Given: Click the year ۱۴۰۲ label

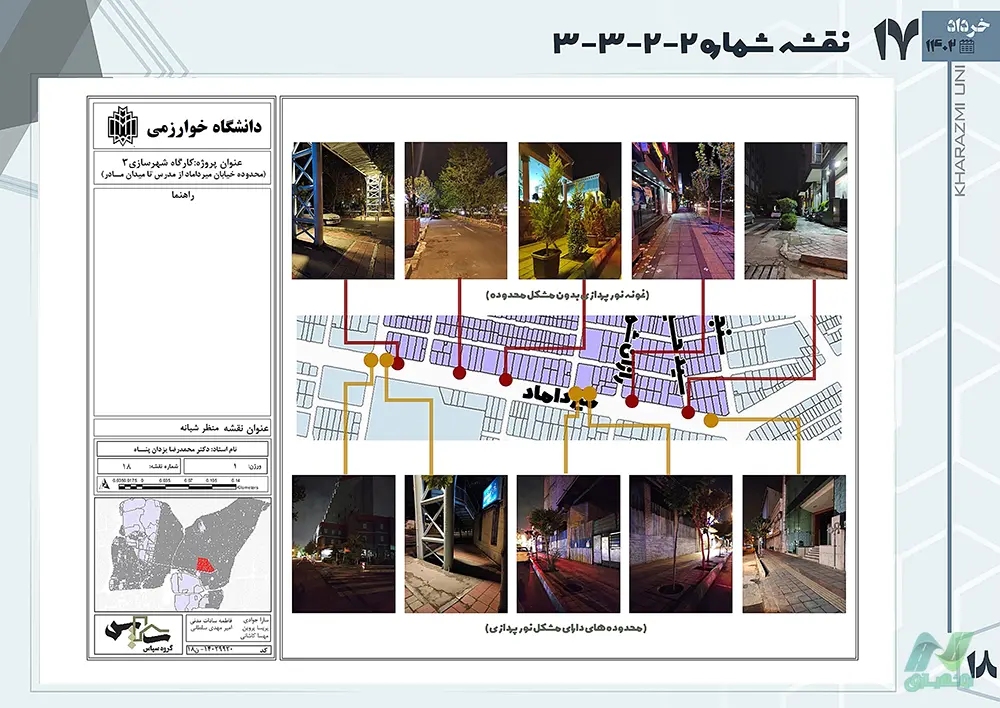Looking at the screenshot, I should point(941,46).
